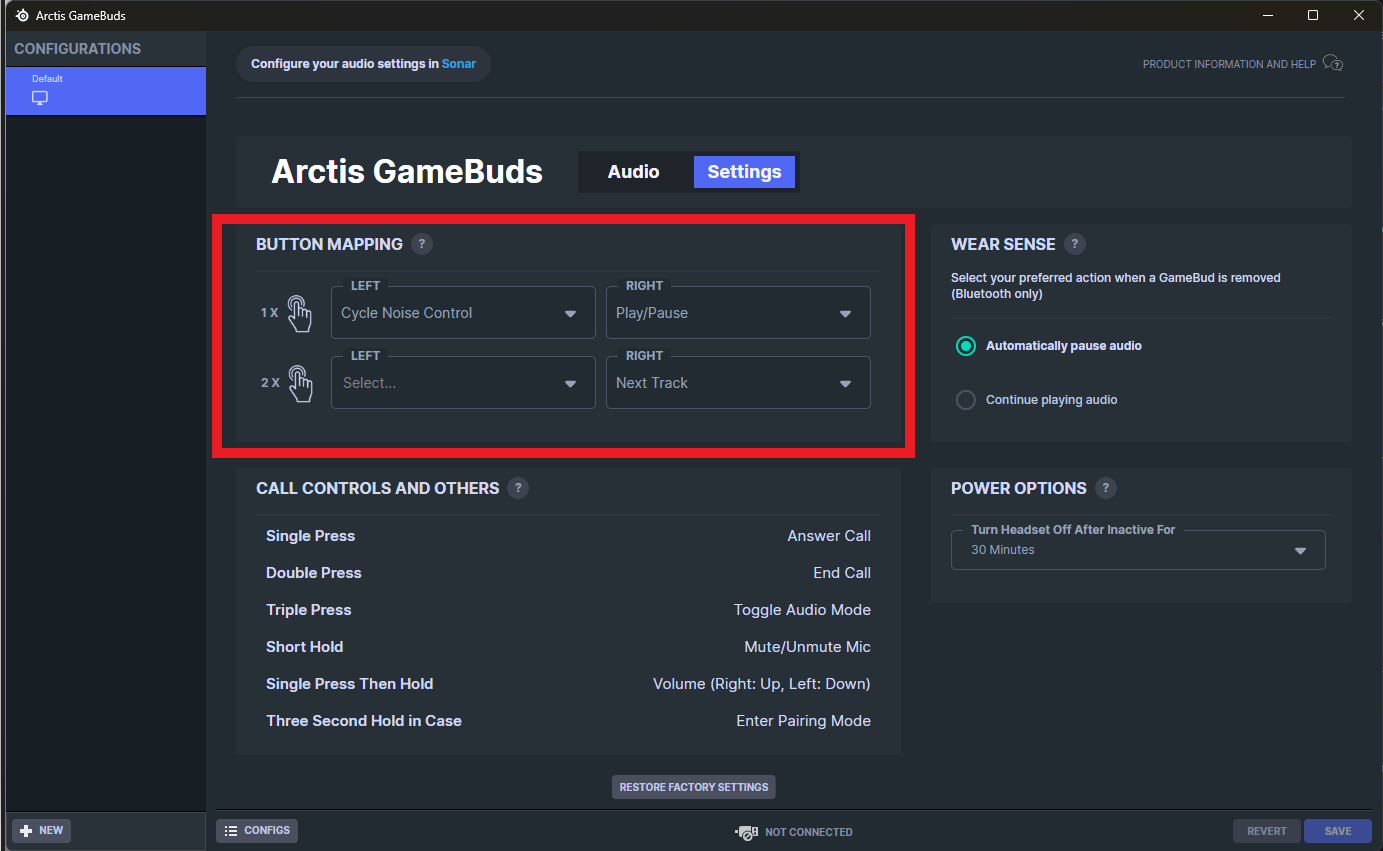The height and width of the screenshot is (851, 1383).
Task: Click the Sonar link
Action: point(459,64)
